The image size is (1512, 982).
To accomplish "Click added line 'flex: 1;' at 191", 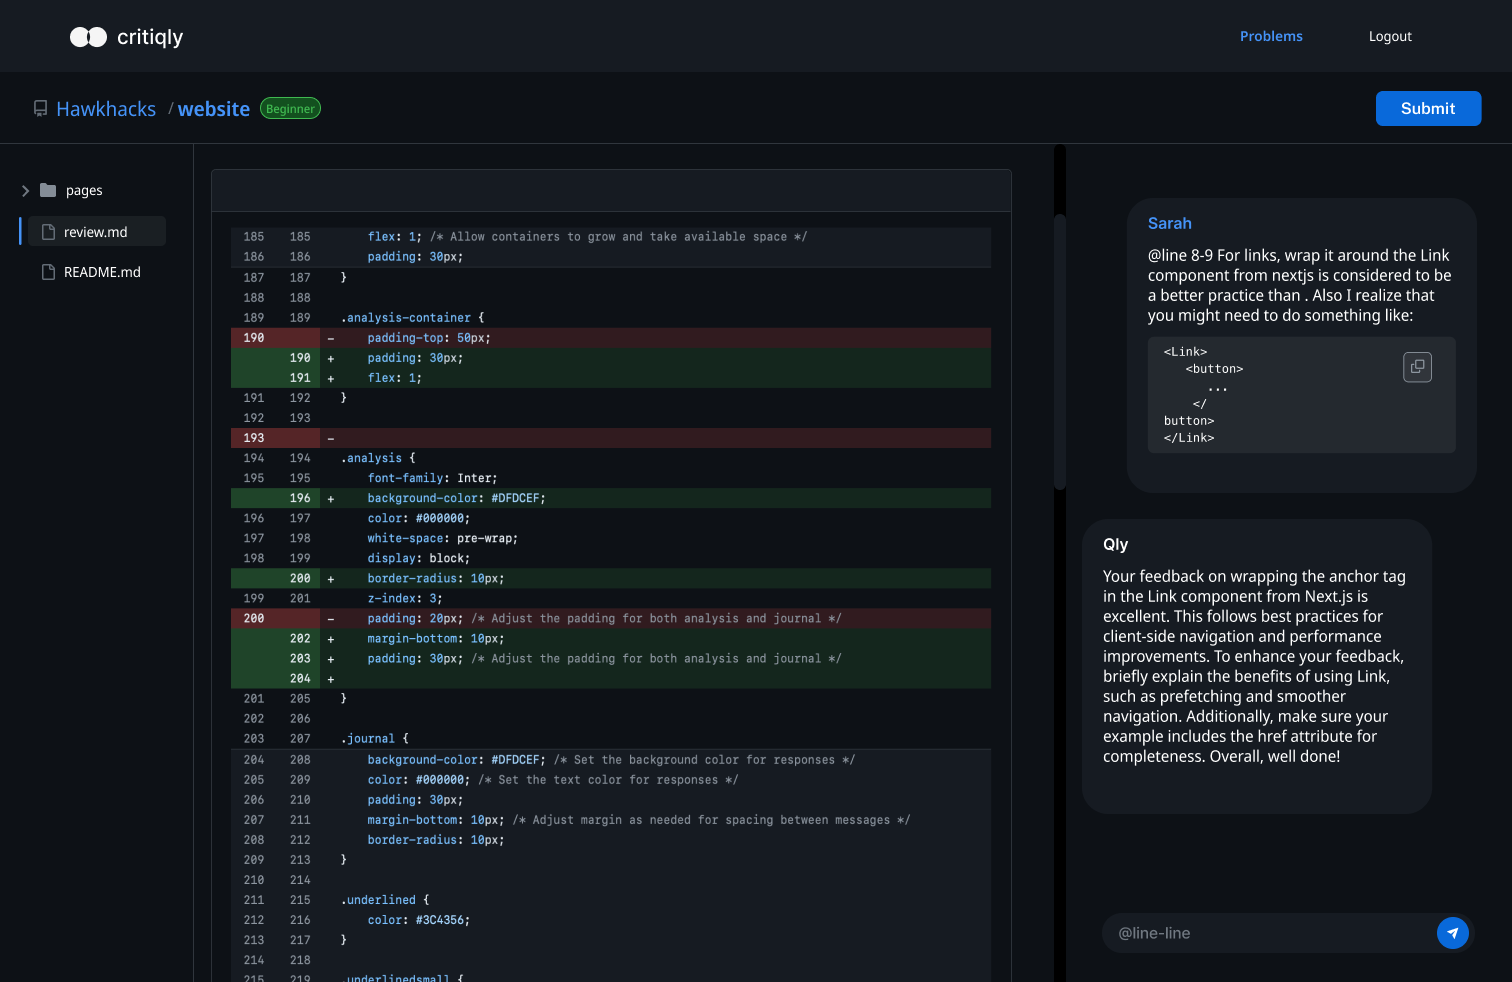I will click(611, 378).
